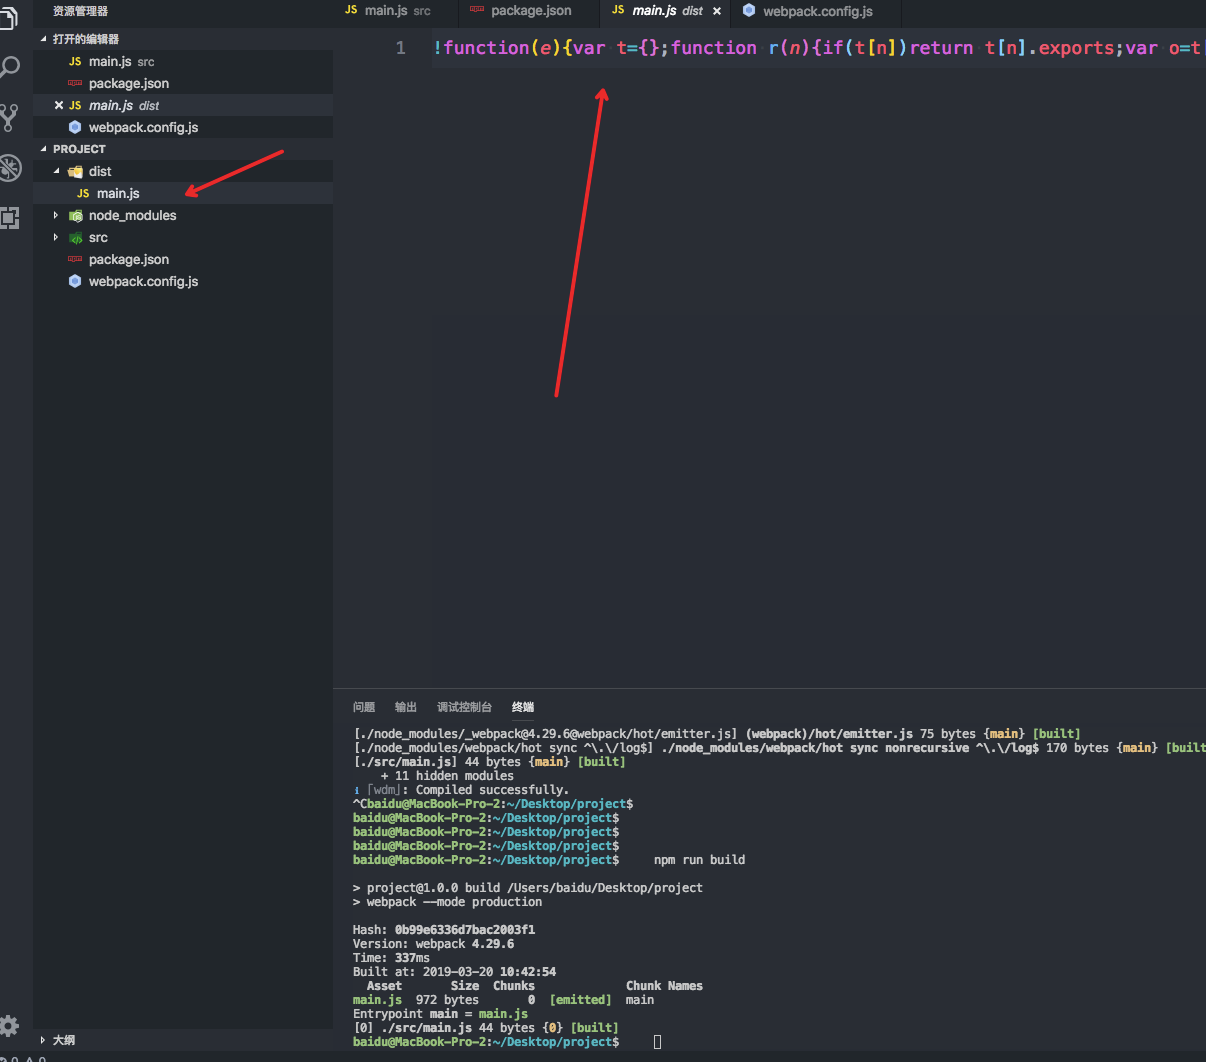Open the Search view icon

pos(9,68)
